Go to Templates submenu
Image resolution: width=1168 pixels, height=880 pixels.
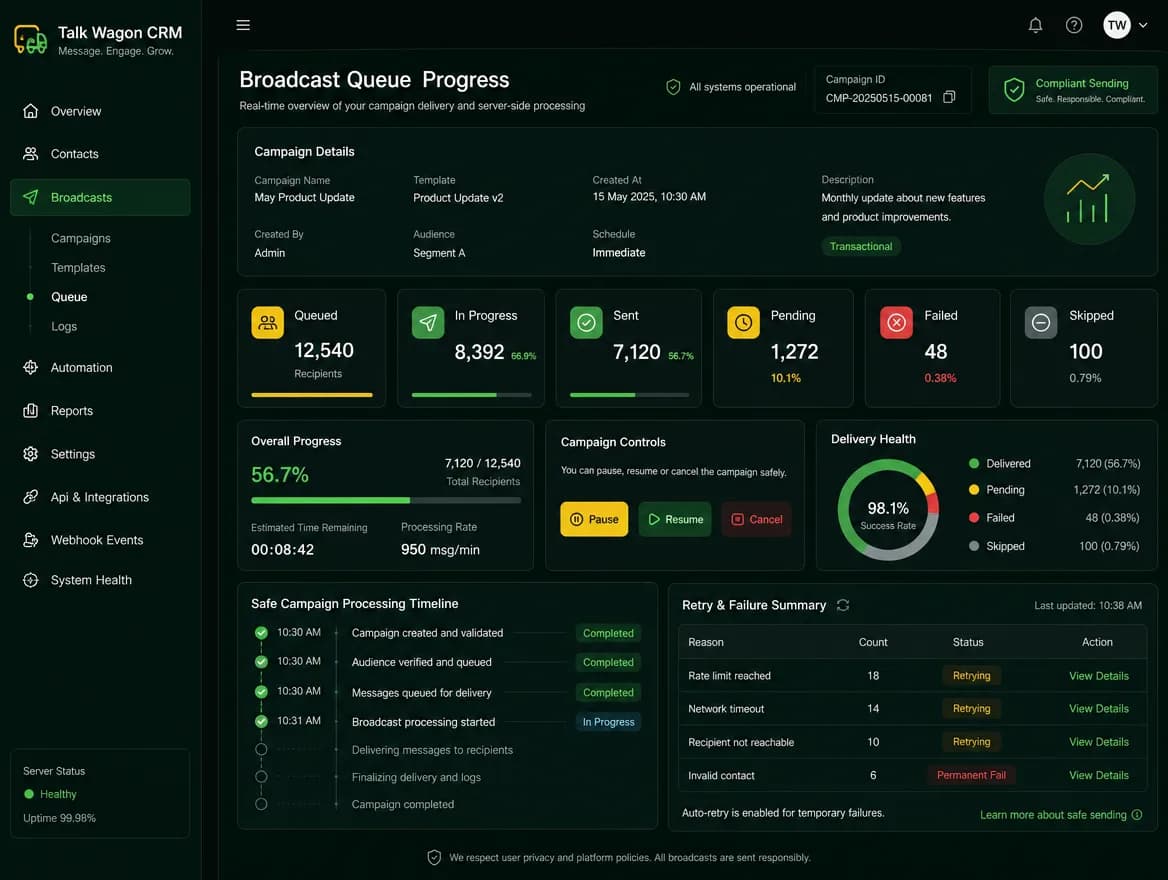point(78,268)
